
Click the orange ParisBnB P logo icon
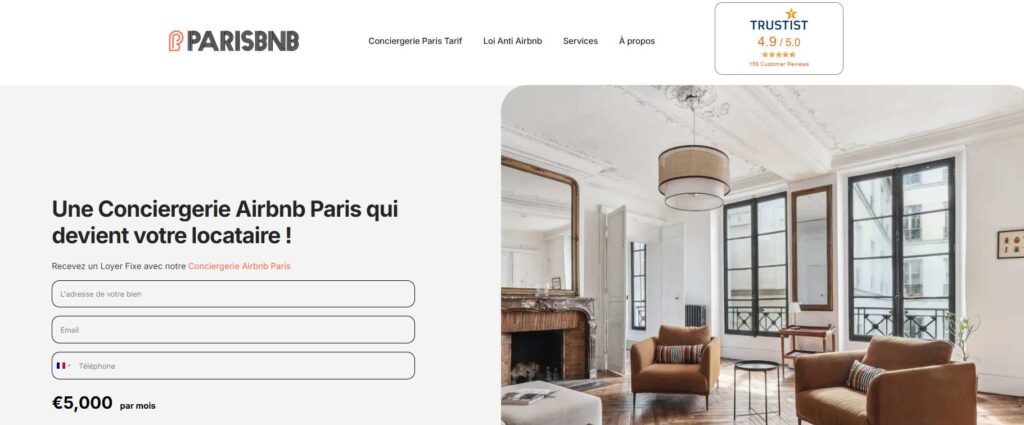[x=176, y=40]
